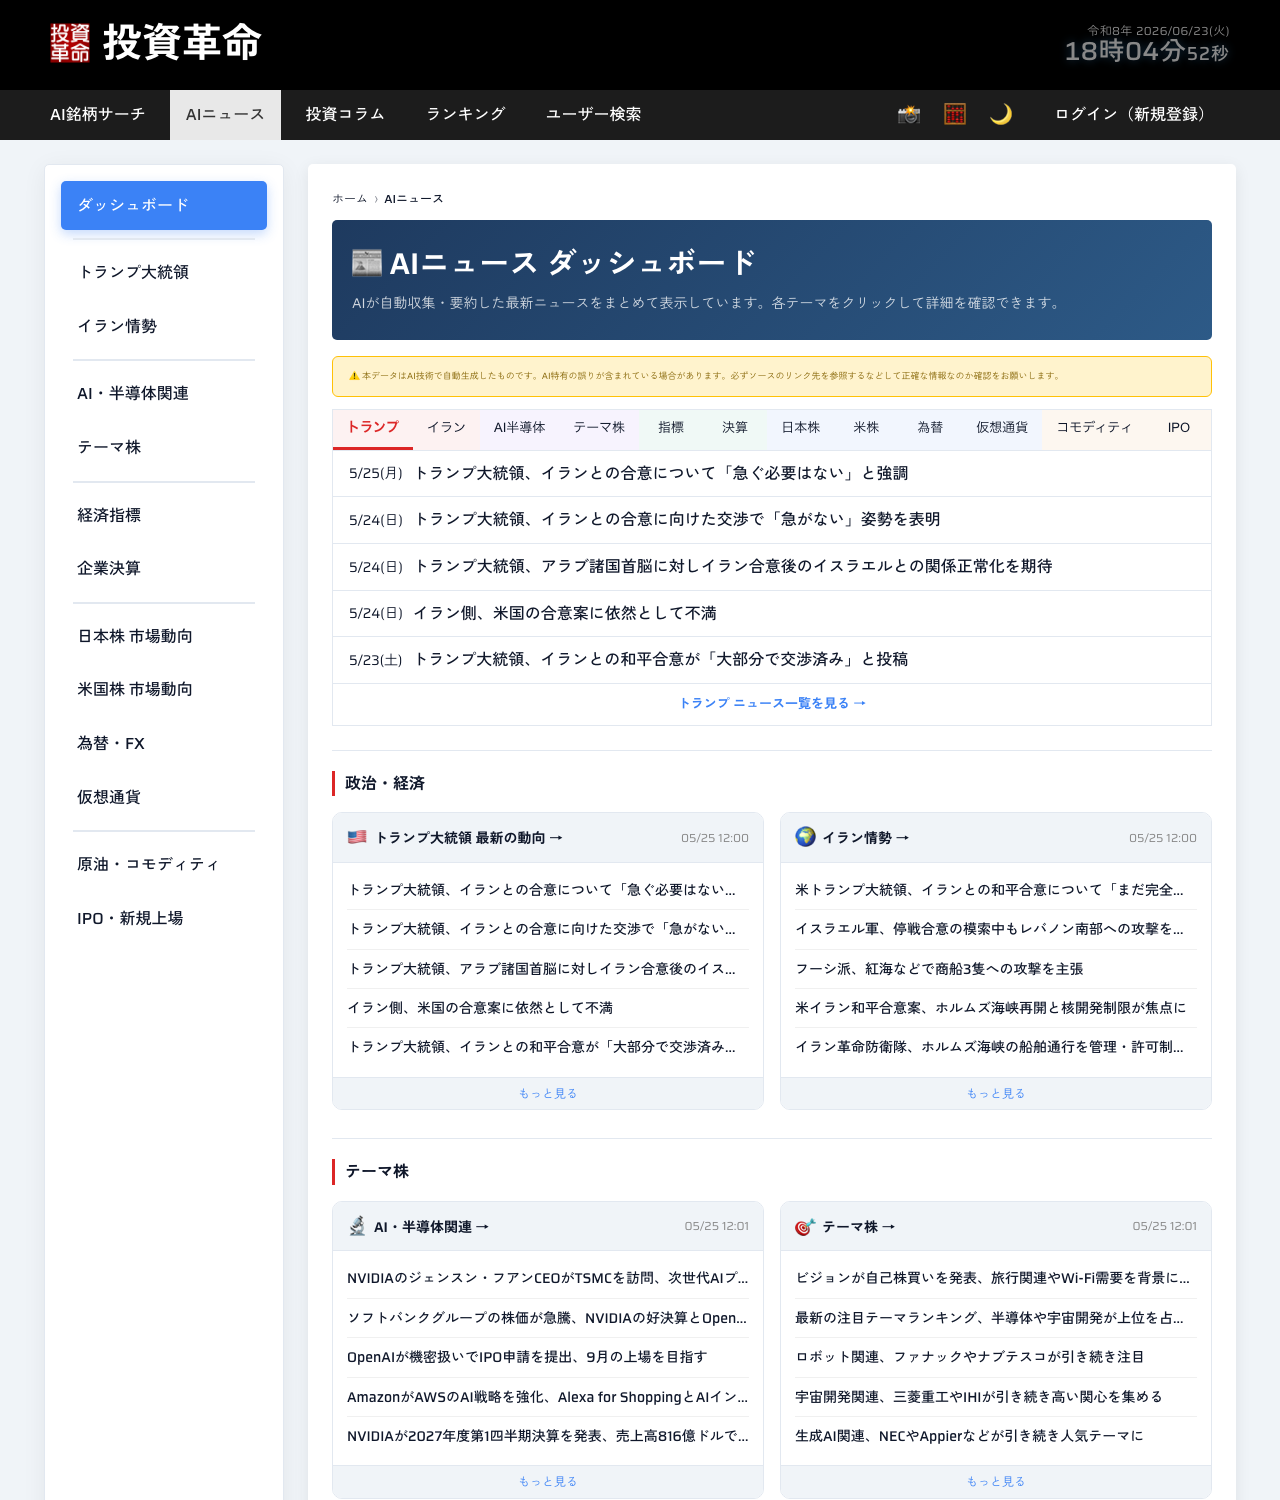
Task: Click the globe icon on イラン情勢 card
Action: point(805,837)
